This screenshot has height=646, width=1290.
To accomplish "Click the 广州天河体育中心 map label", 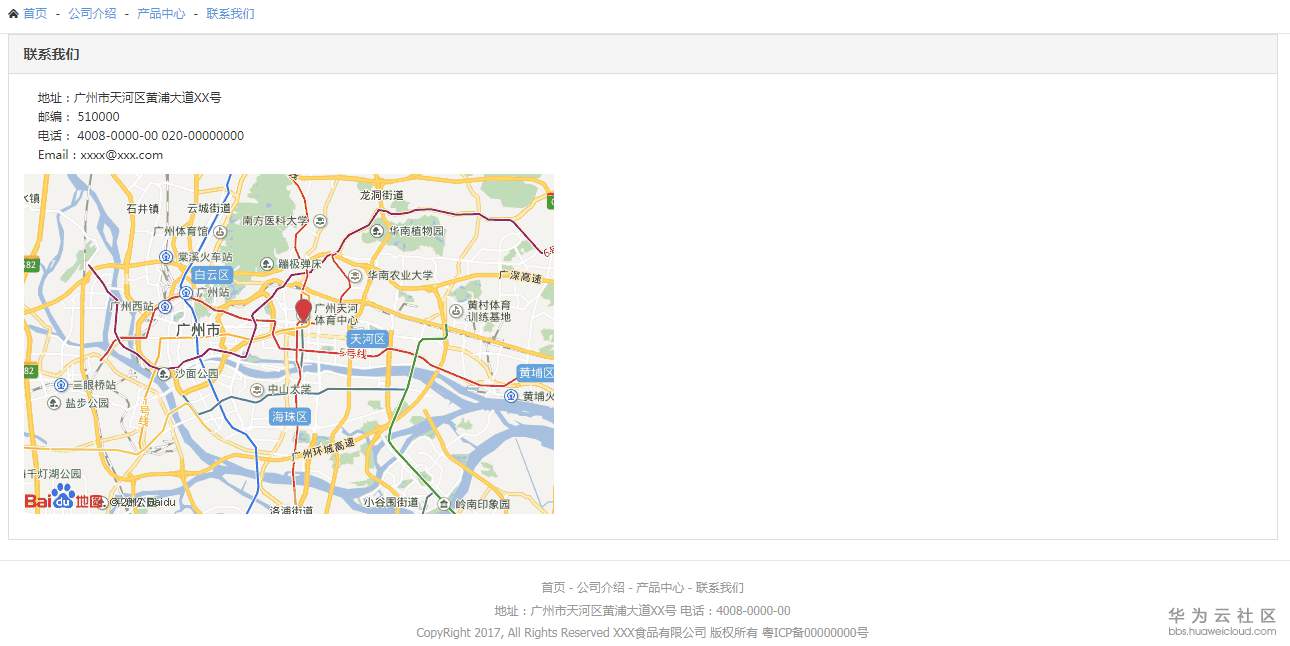I will pos(336,315).
